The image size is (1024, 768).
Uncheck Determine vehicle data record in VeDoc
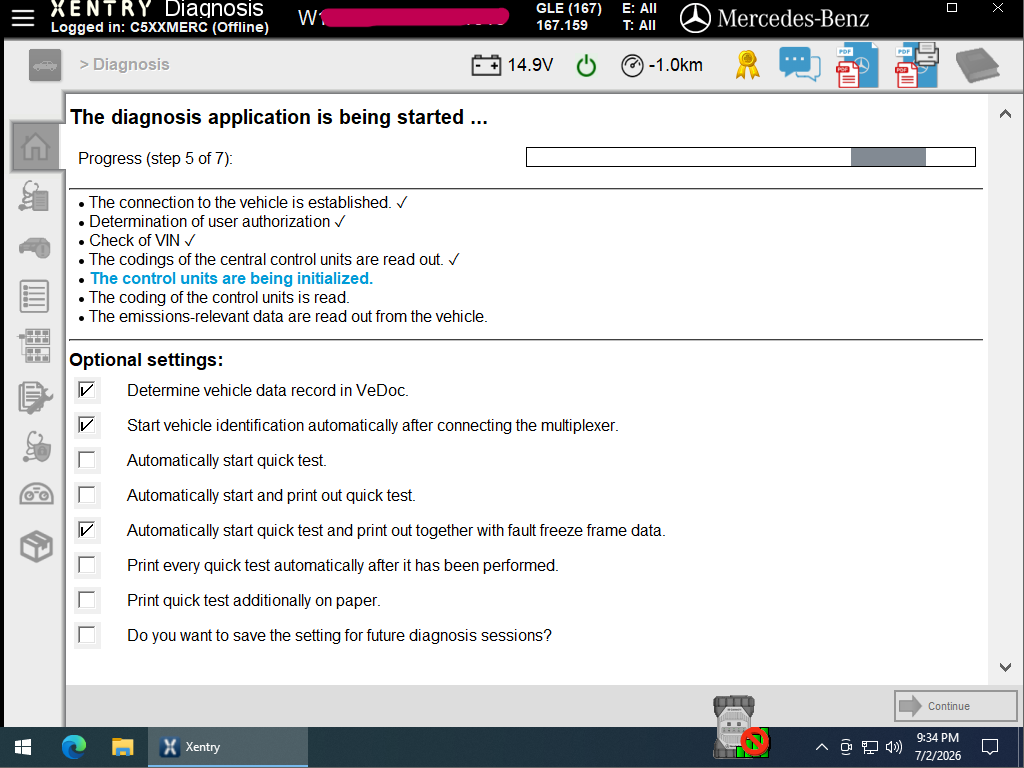[x=87, y=391]
